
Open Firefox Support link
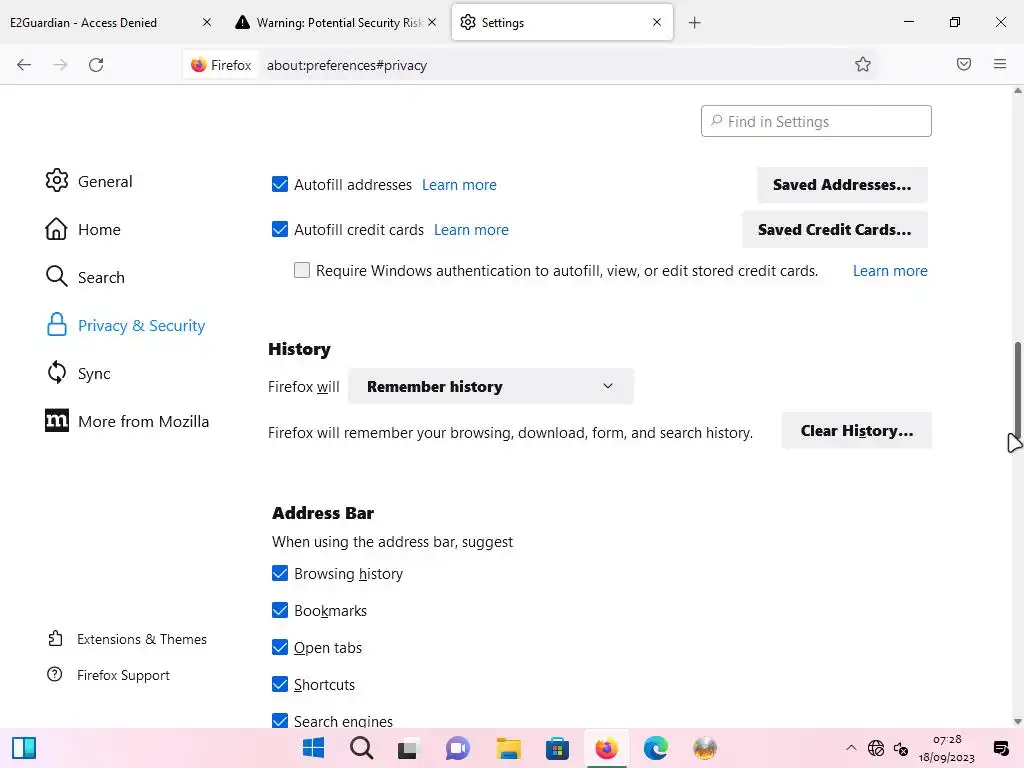(x=108, y=675)
